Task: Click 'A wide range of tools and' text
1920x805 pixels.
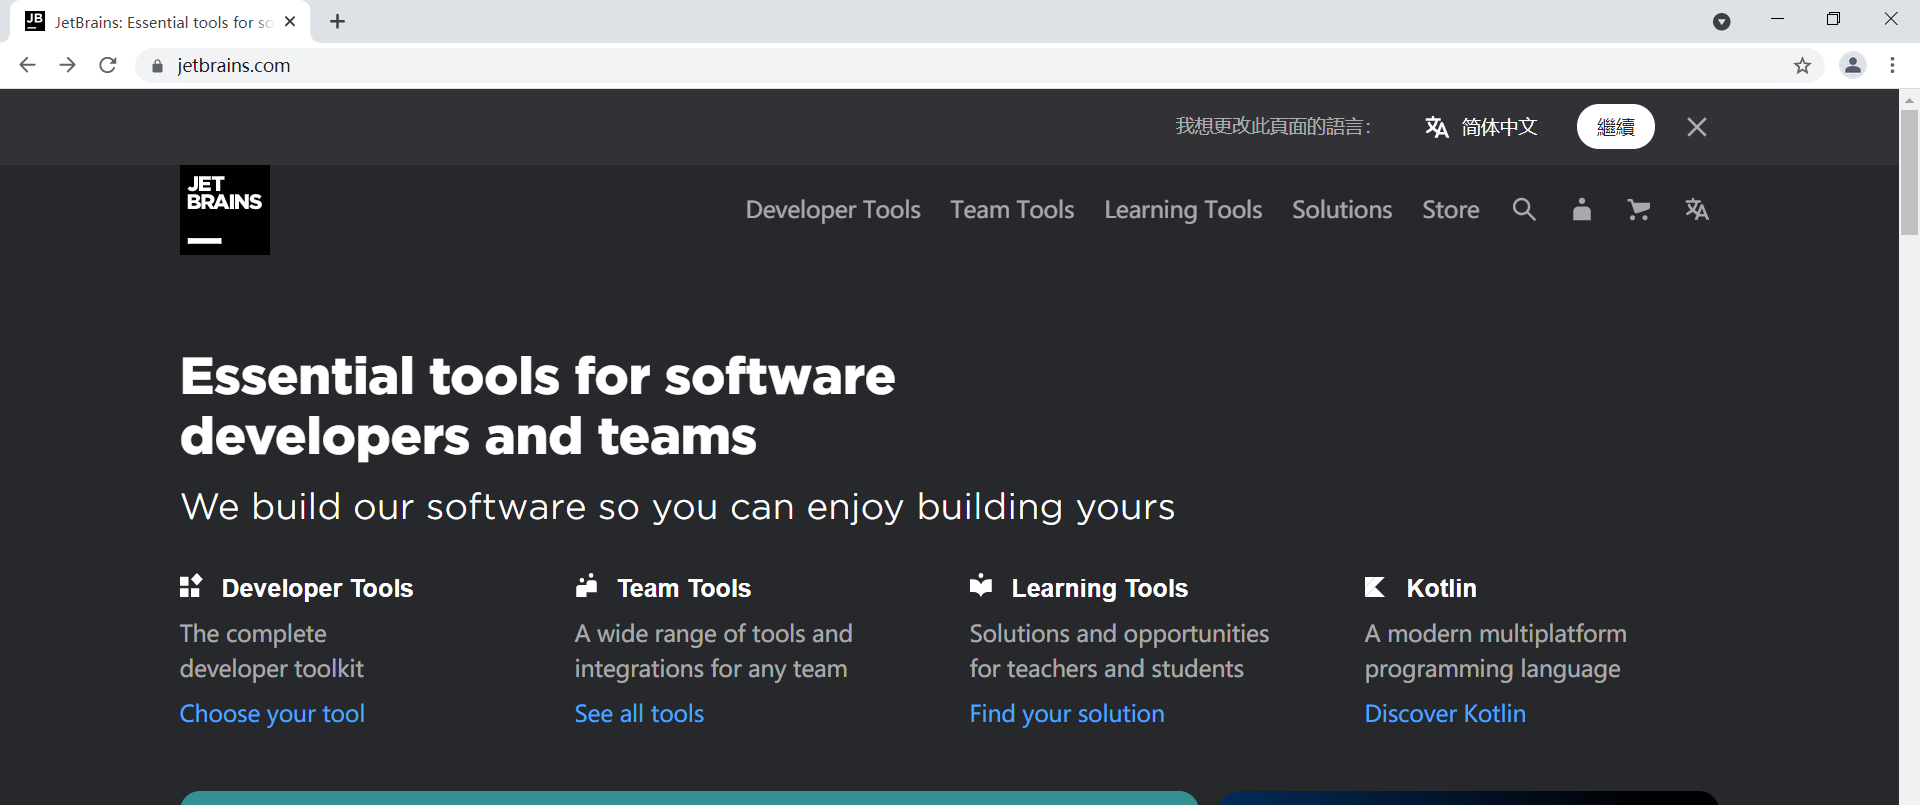Action: pyautogui.click(x=713, y=634)
